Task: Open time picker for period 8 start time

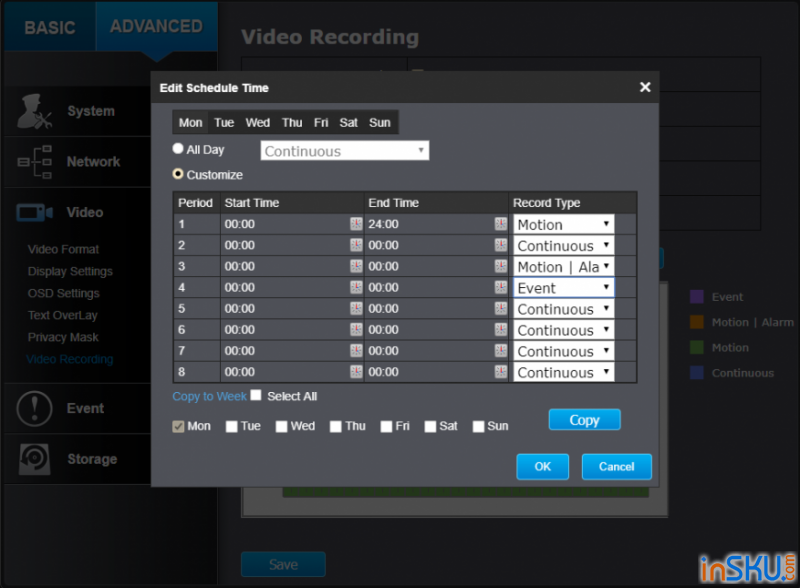Action: [356, 372]
